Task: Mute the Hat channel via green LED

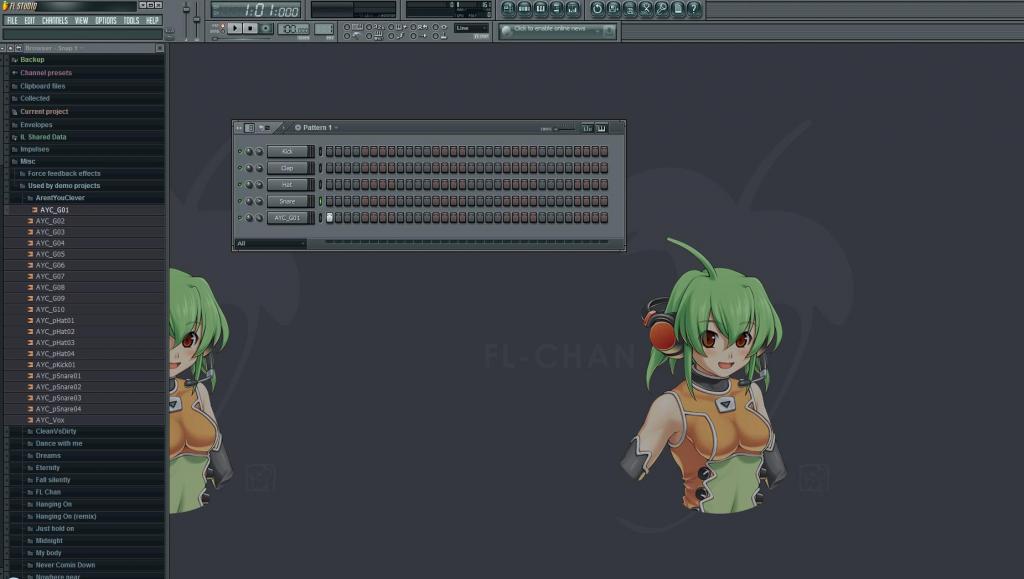Action: click(240, 185)
